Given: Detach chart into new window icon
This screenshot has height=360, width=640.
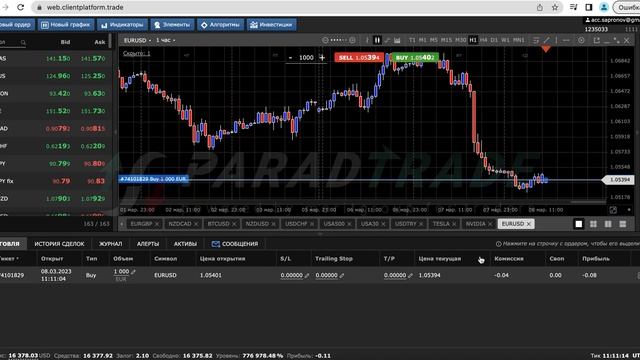Looking at the screenshot, I should 597,40.
